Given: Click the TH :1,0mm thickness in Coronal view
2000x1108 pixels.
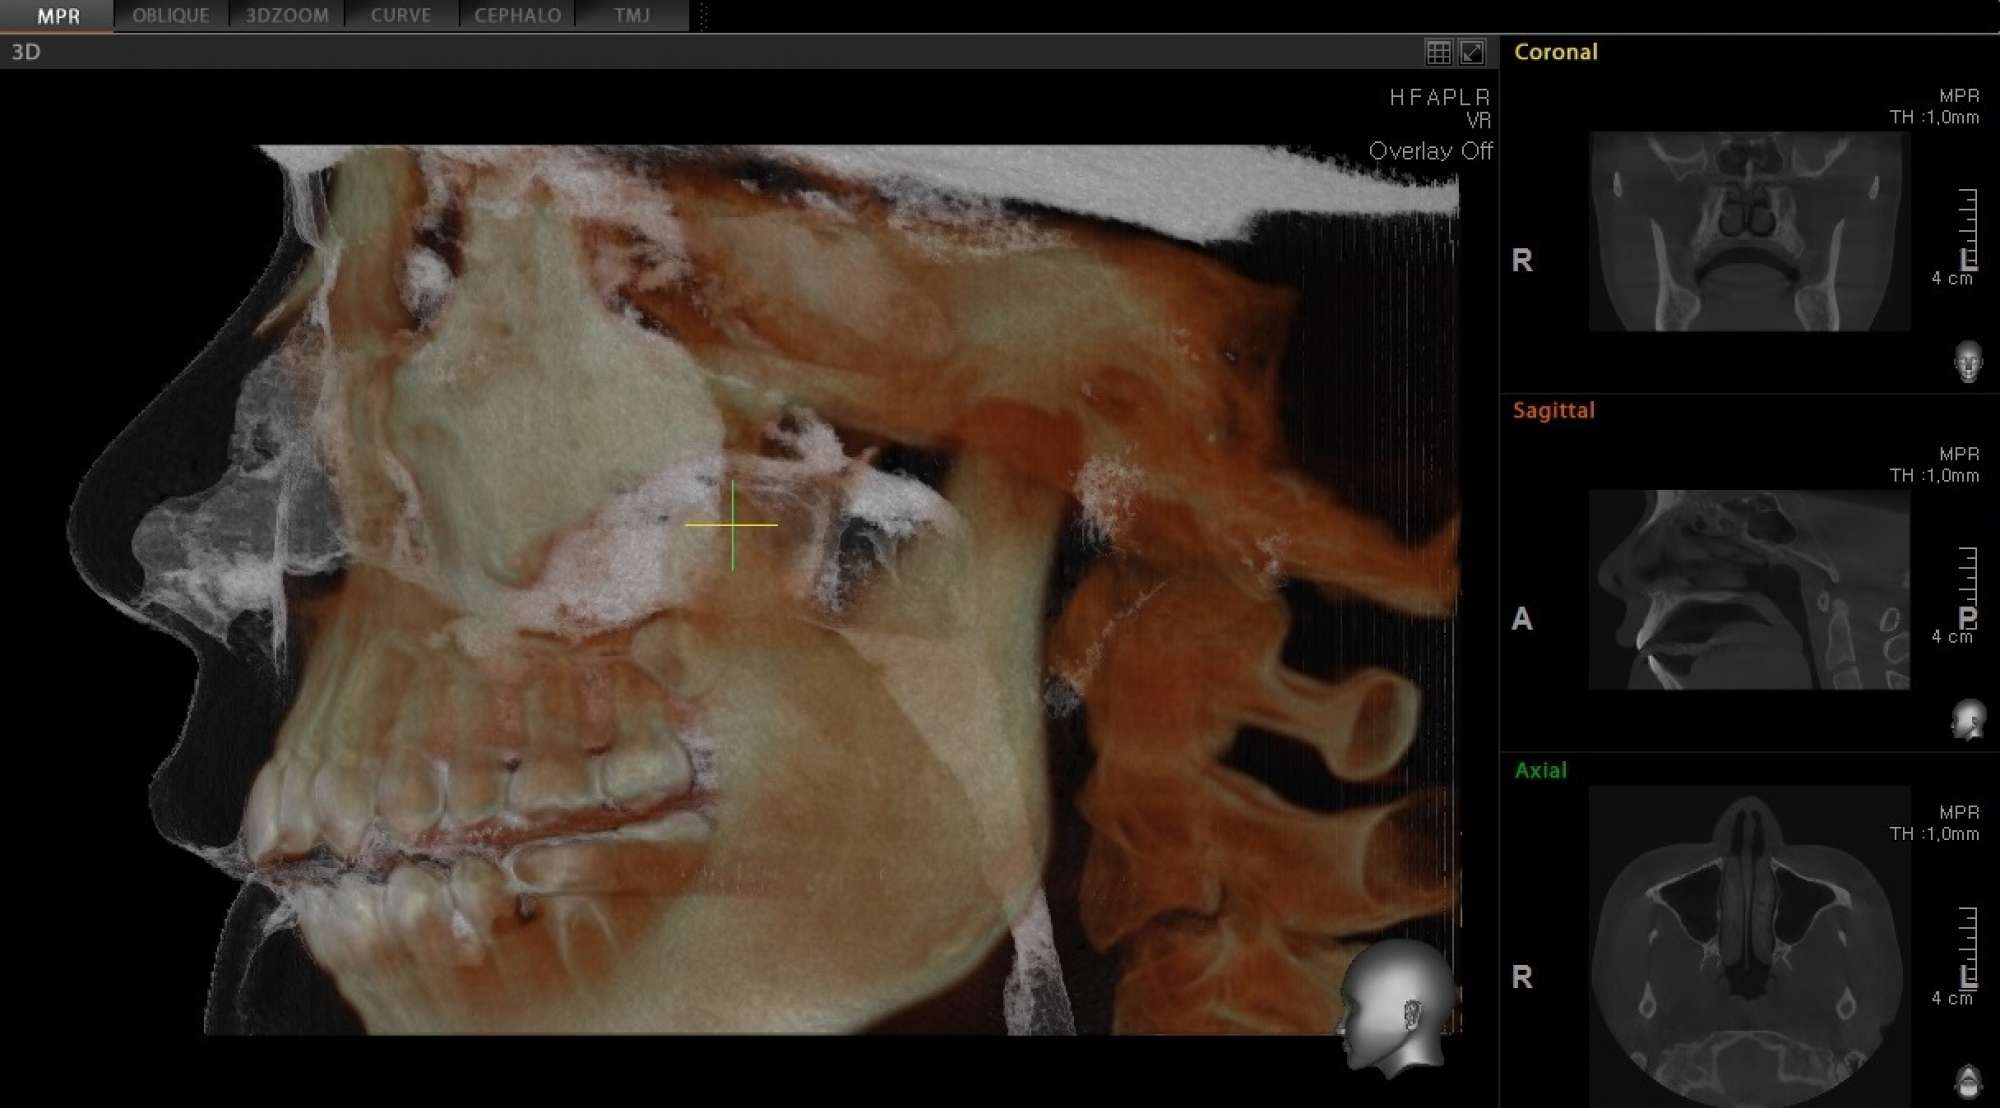Looking at the screenshot, I should point(1934,117).
